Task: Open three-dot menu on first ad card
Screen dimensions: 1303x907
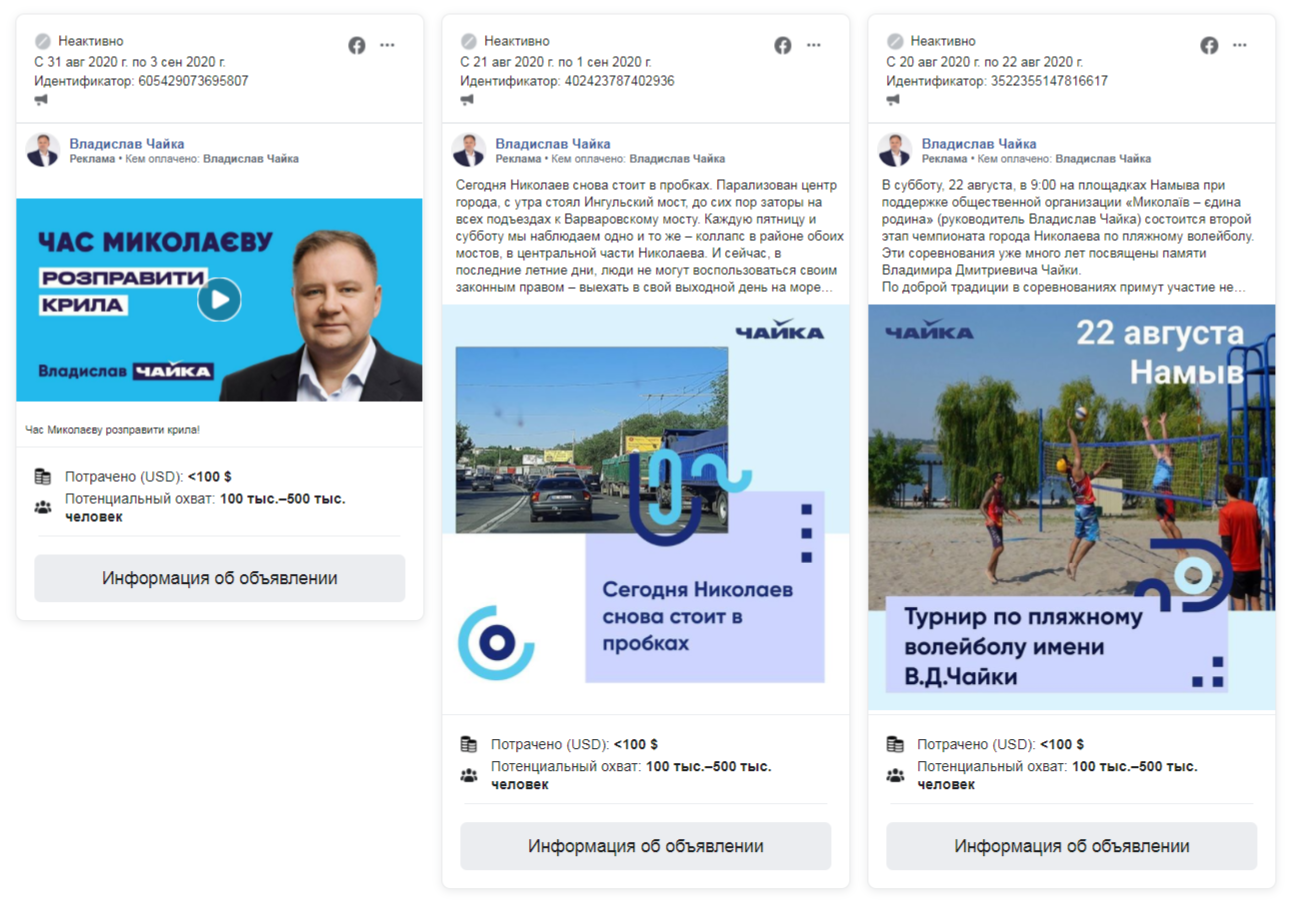Action: tap(388, 45)
